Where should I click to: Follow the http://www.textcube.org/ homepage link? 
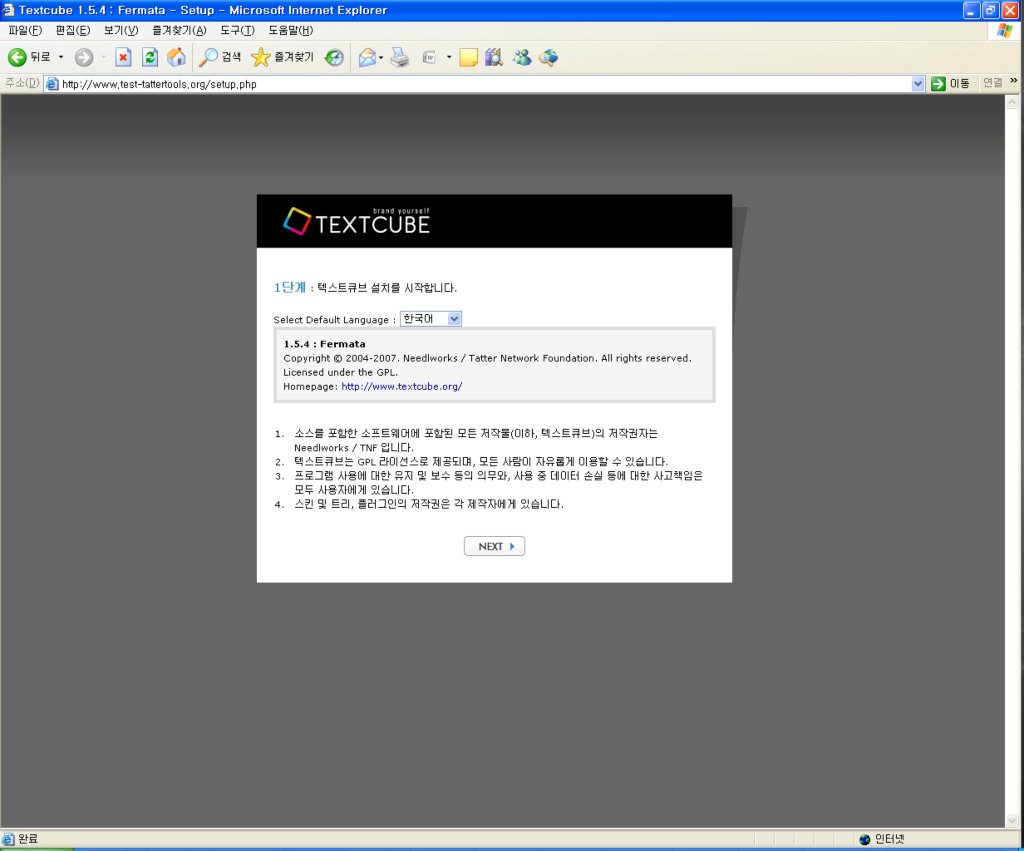point(402,386)
